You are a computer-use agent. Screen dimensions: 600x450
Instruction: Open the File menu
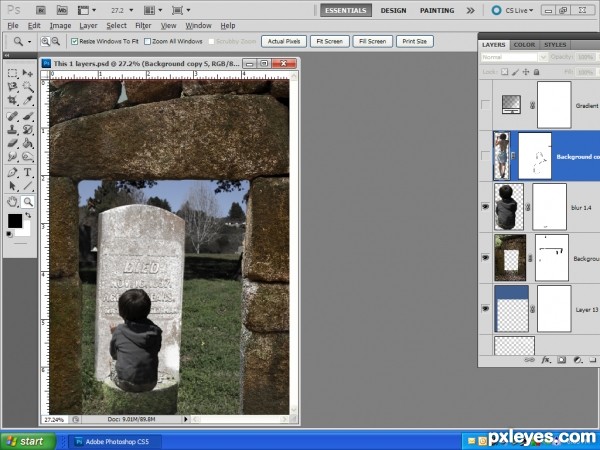[13, 26]
